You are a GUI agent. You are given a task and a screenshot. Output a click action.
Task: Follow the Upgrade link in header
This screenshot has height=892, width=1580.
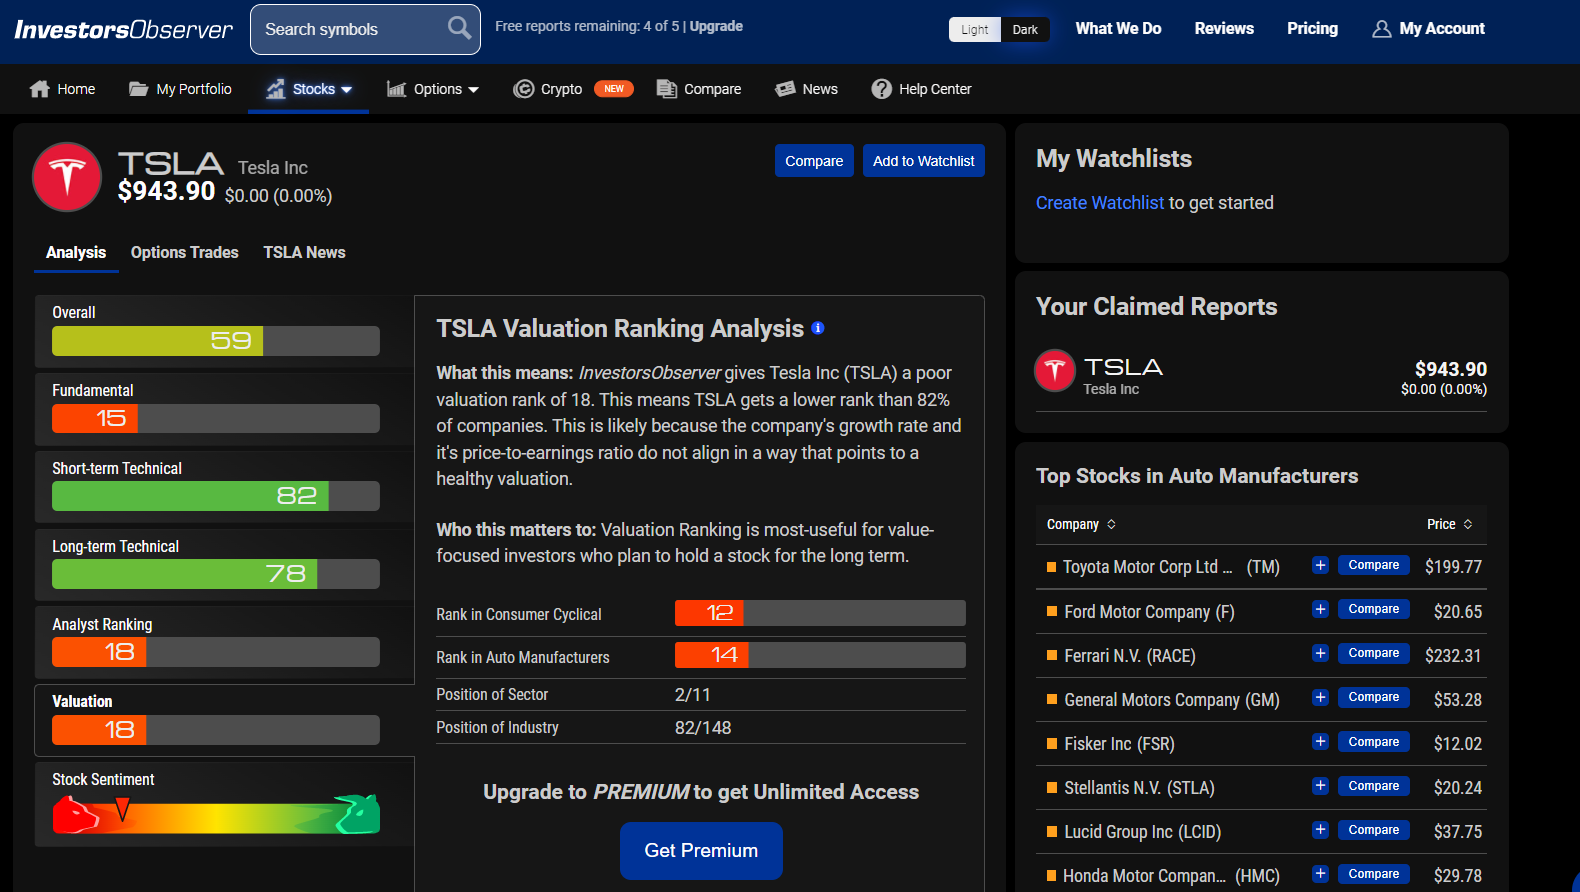click(716, 27)
